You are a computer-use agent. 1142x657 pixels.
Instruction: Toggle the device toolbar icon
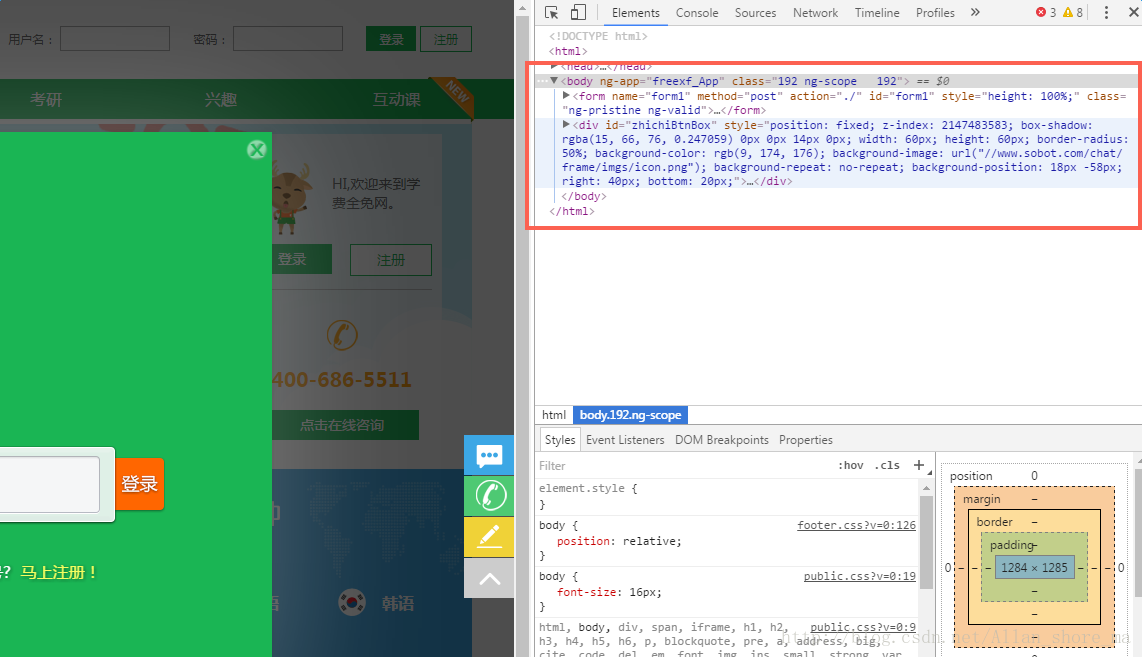tap(578, 12)
